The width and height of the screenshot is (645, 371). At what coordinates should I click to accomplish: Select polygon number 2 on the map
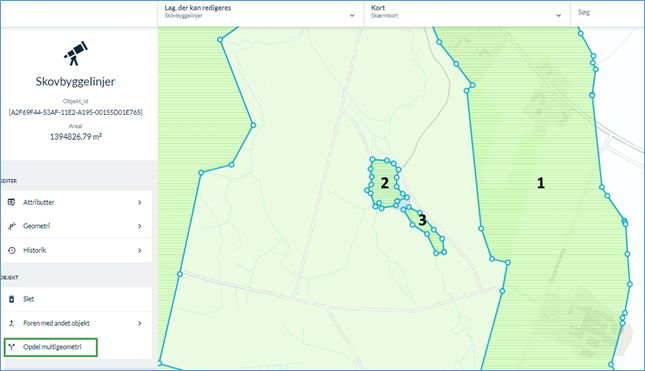(384, 183)
